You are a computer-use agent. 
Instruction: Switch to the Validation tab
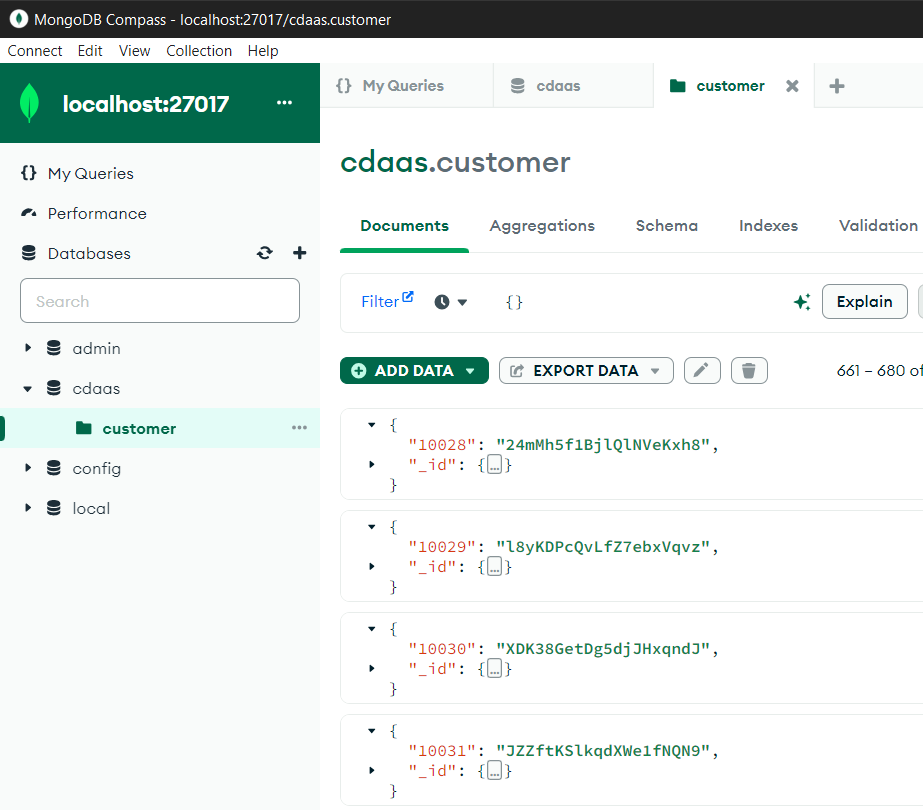coord(878,225)
